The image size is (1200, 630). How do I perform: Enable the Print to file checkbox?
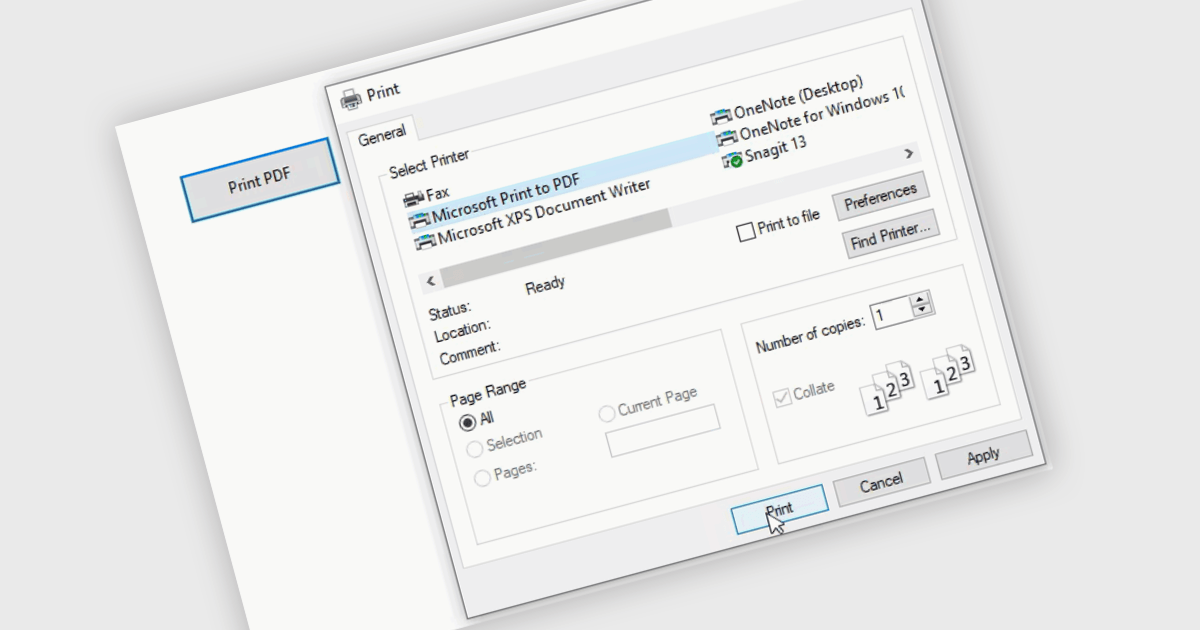746,233
